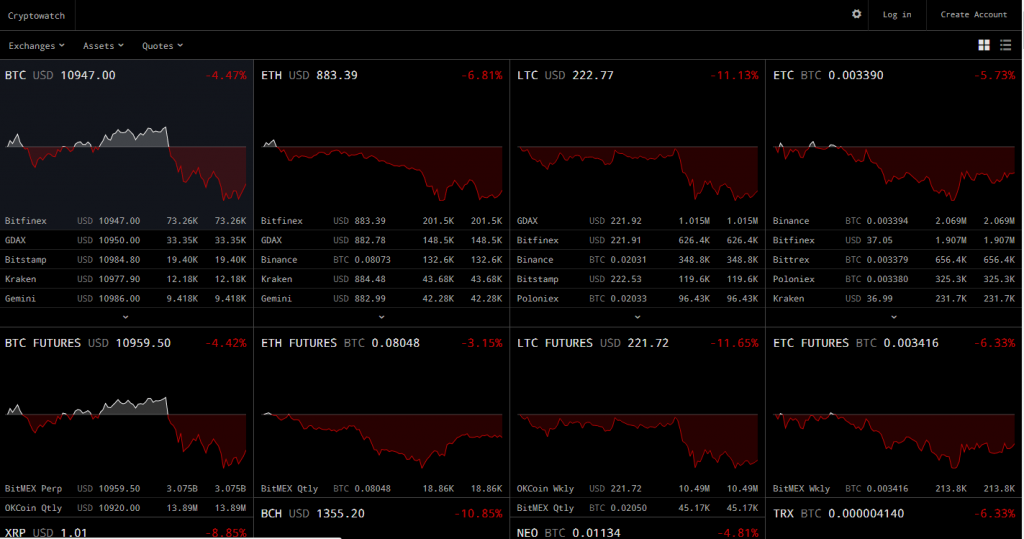This screenshot has height=539, width=1024.
Task: Click ETH USD 883.39 card title
Action: tap(310, 75)
